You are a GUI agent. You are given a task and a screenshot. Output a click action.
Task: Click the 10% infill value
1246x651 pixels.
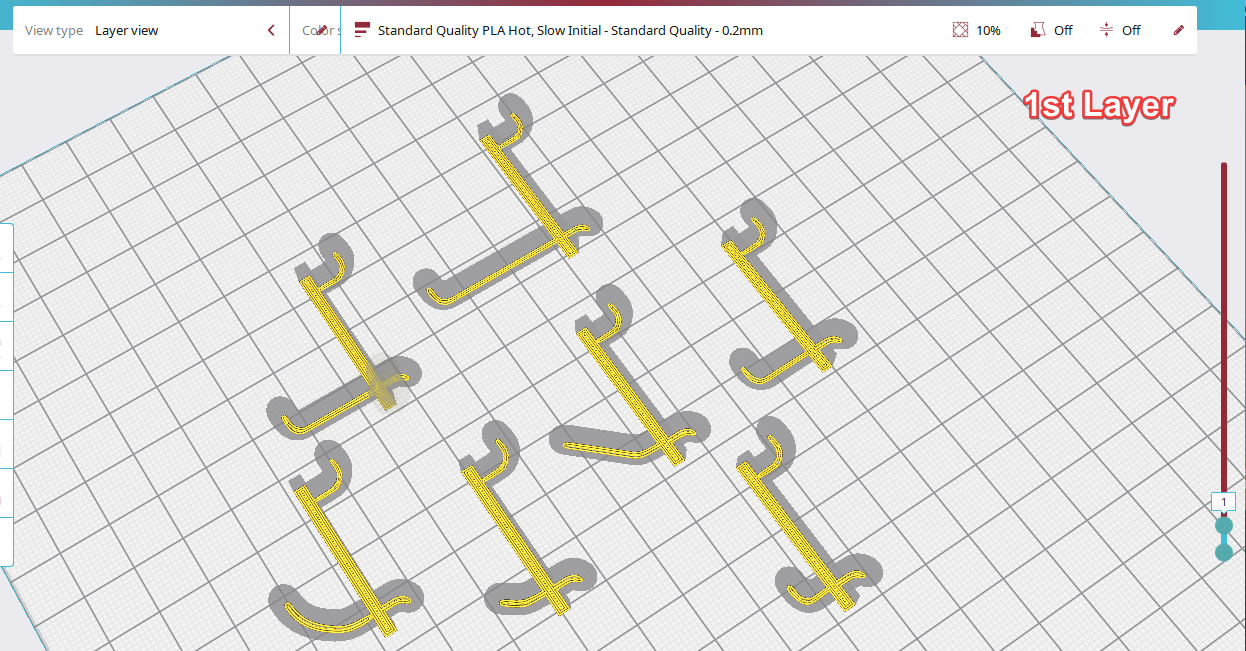(988, 30)
